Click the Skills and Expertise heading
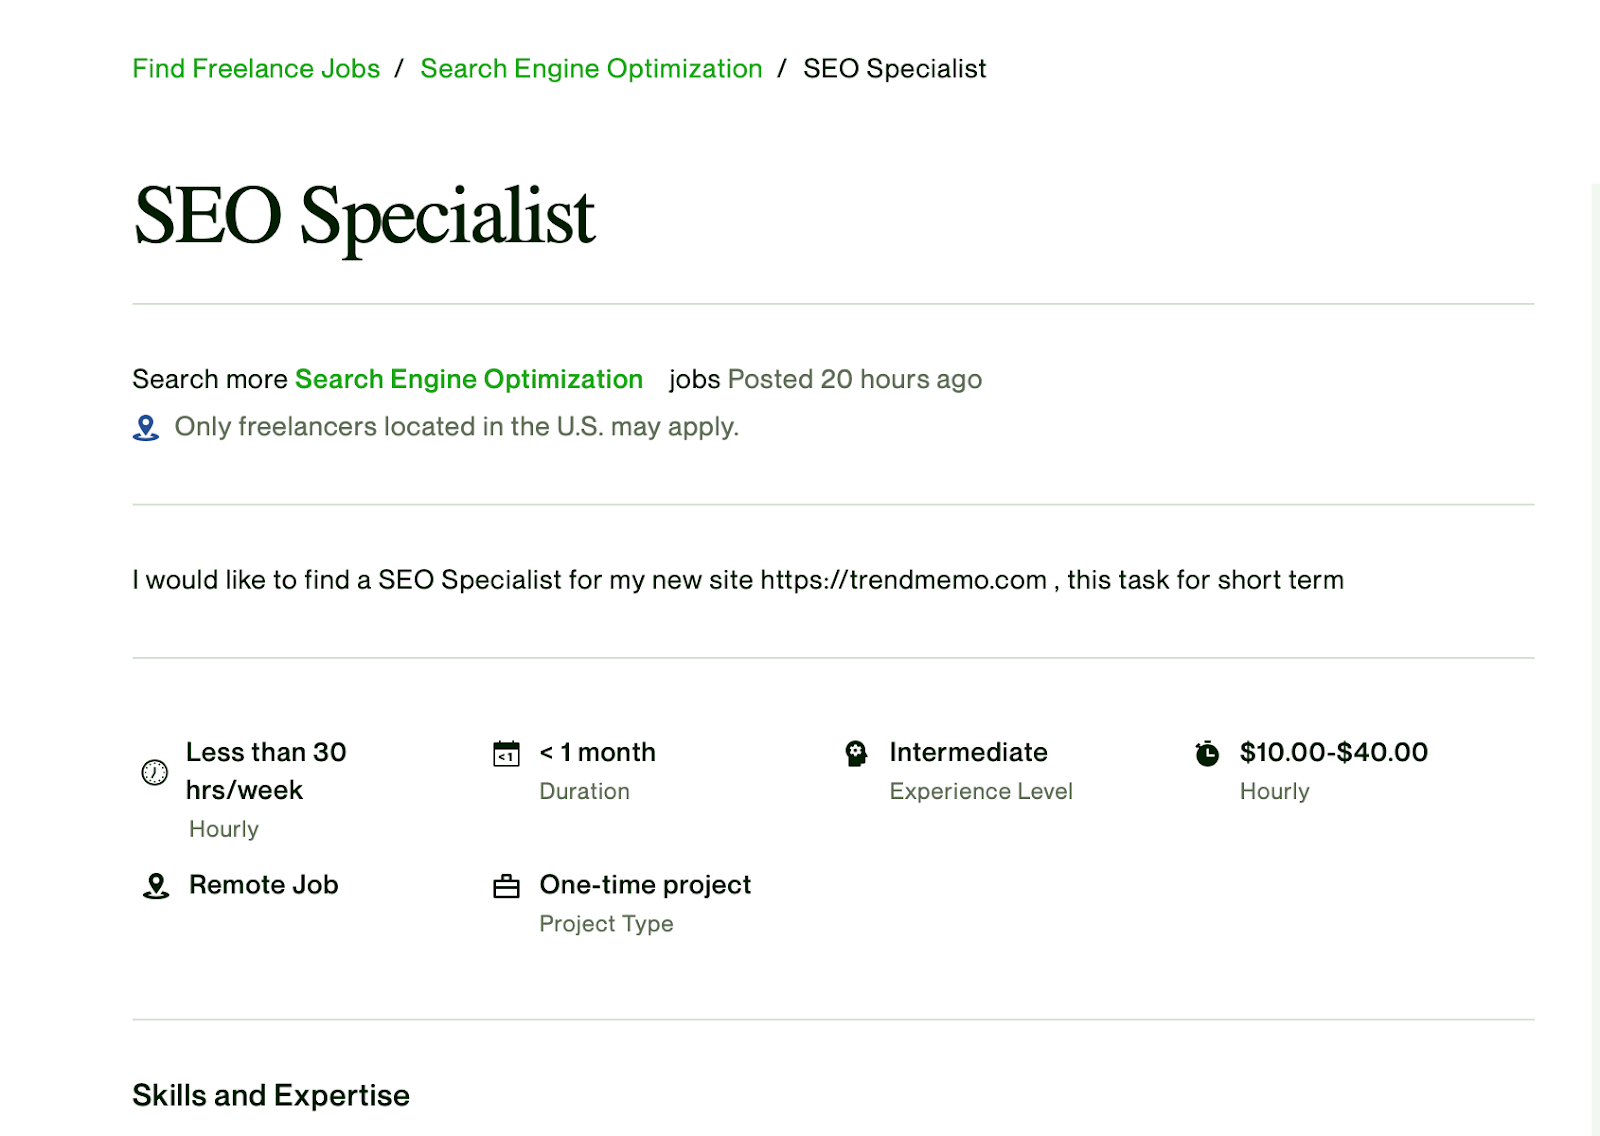The image size is (1600, 1136). [271, 1096]
